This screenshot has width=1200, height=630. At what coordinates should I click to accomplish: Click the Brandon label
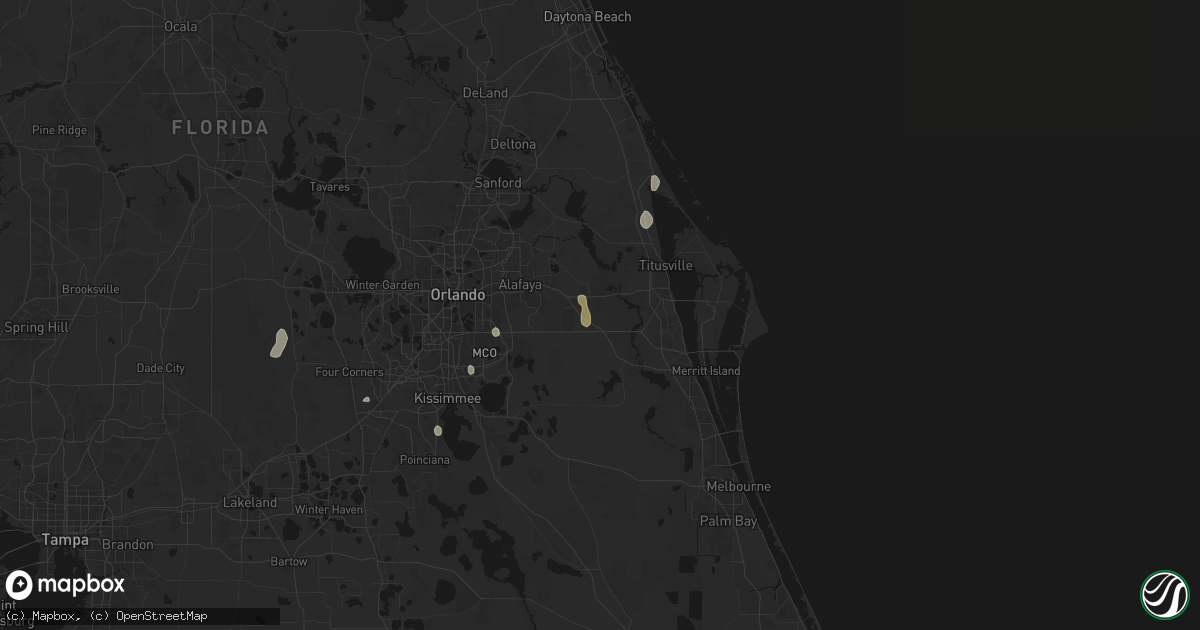pos(127,545)
